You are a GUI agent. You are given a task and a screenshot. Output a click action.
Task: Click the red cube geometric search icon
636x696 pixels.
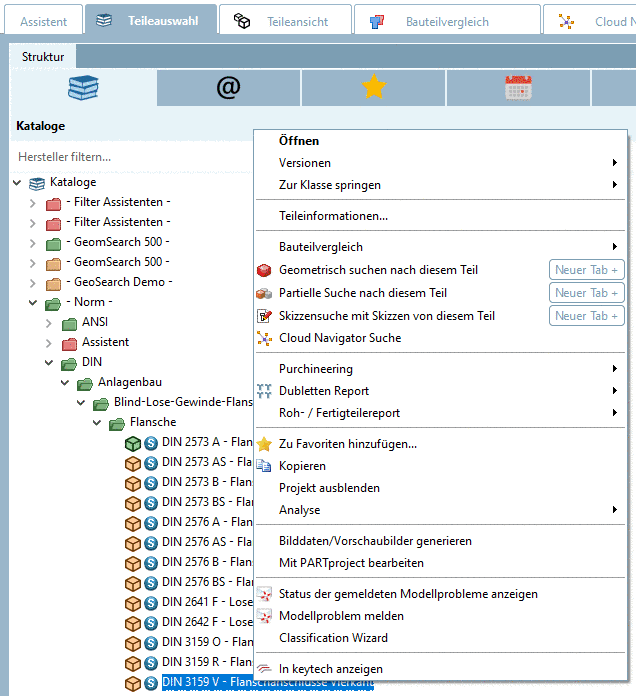[x=264, y=270]
